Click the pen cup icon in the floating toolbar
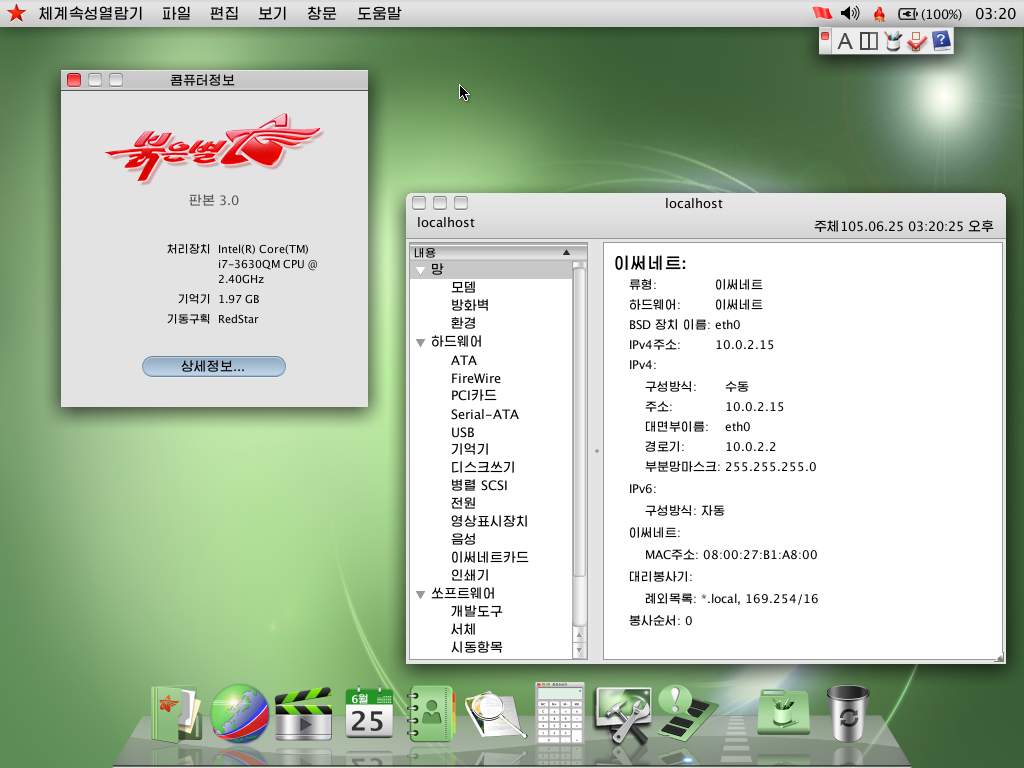This screenshot has width=1024, height=768. 894,42
